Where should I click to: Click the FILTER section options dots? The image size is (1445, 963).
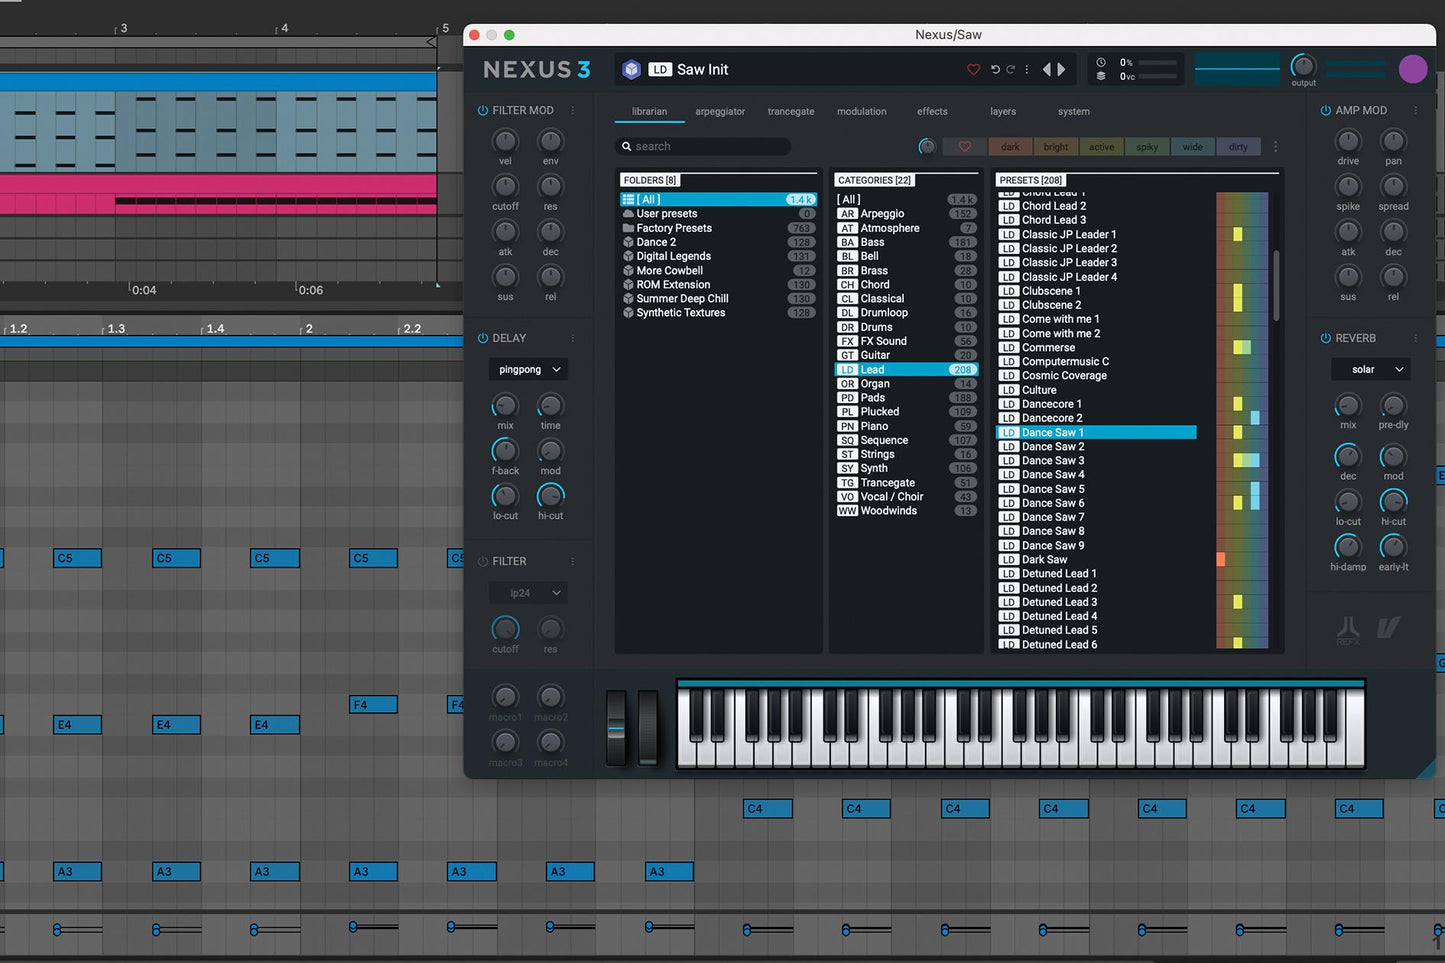pos(573,561)
